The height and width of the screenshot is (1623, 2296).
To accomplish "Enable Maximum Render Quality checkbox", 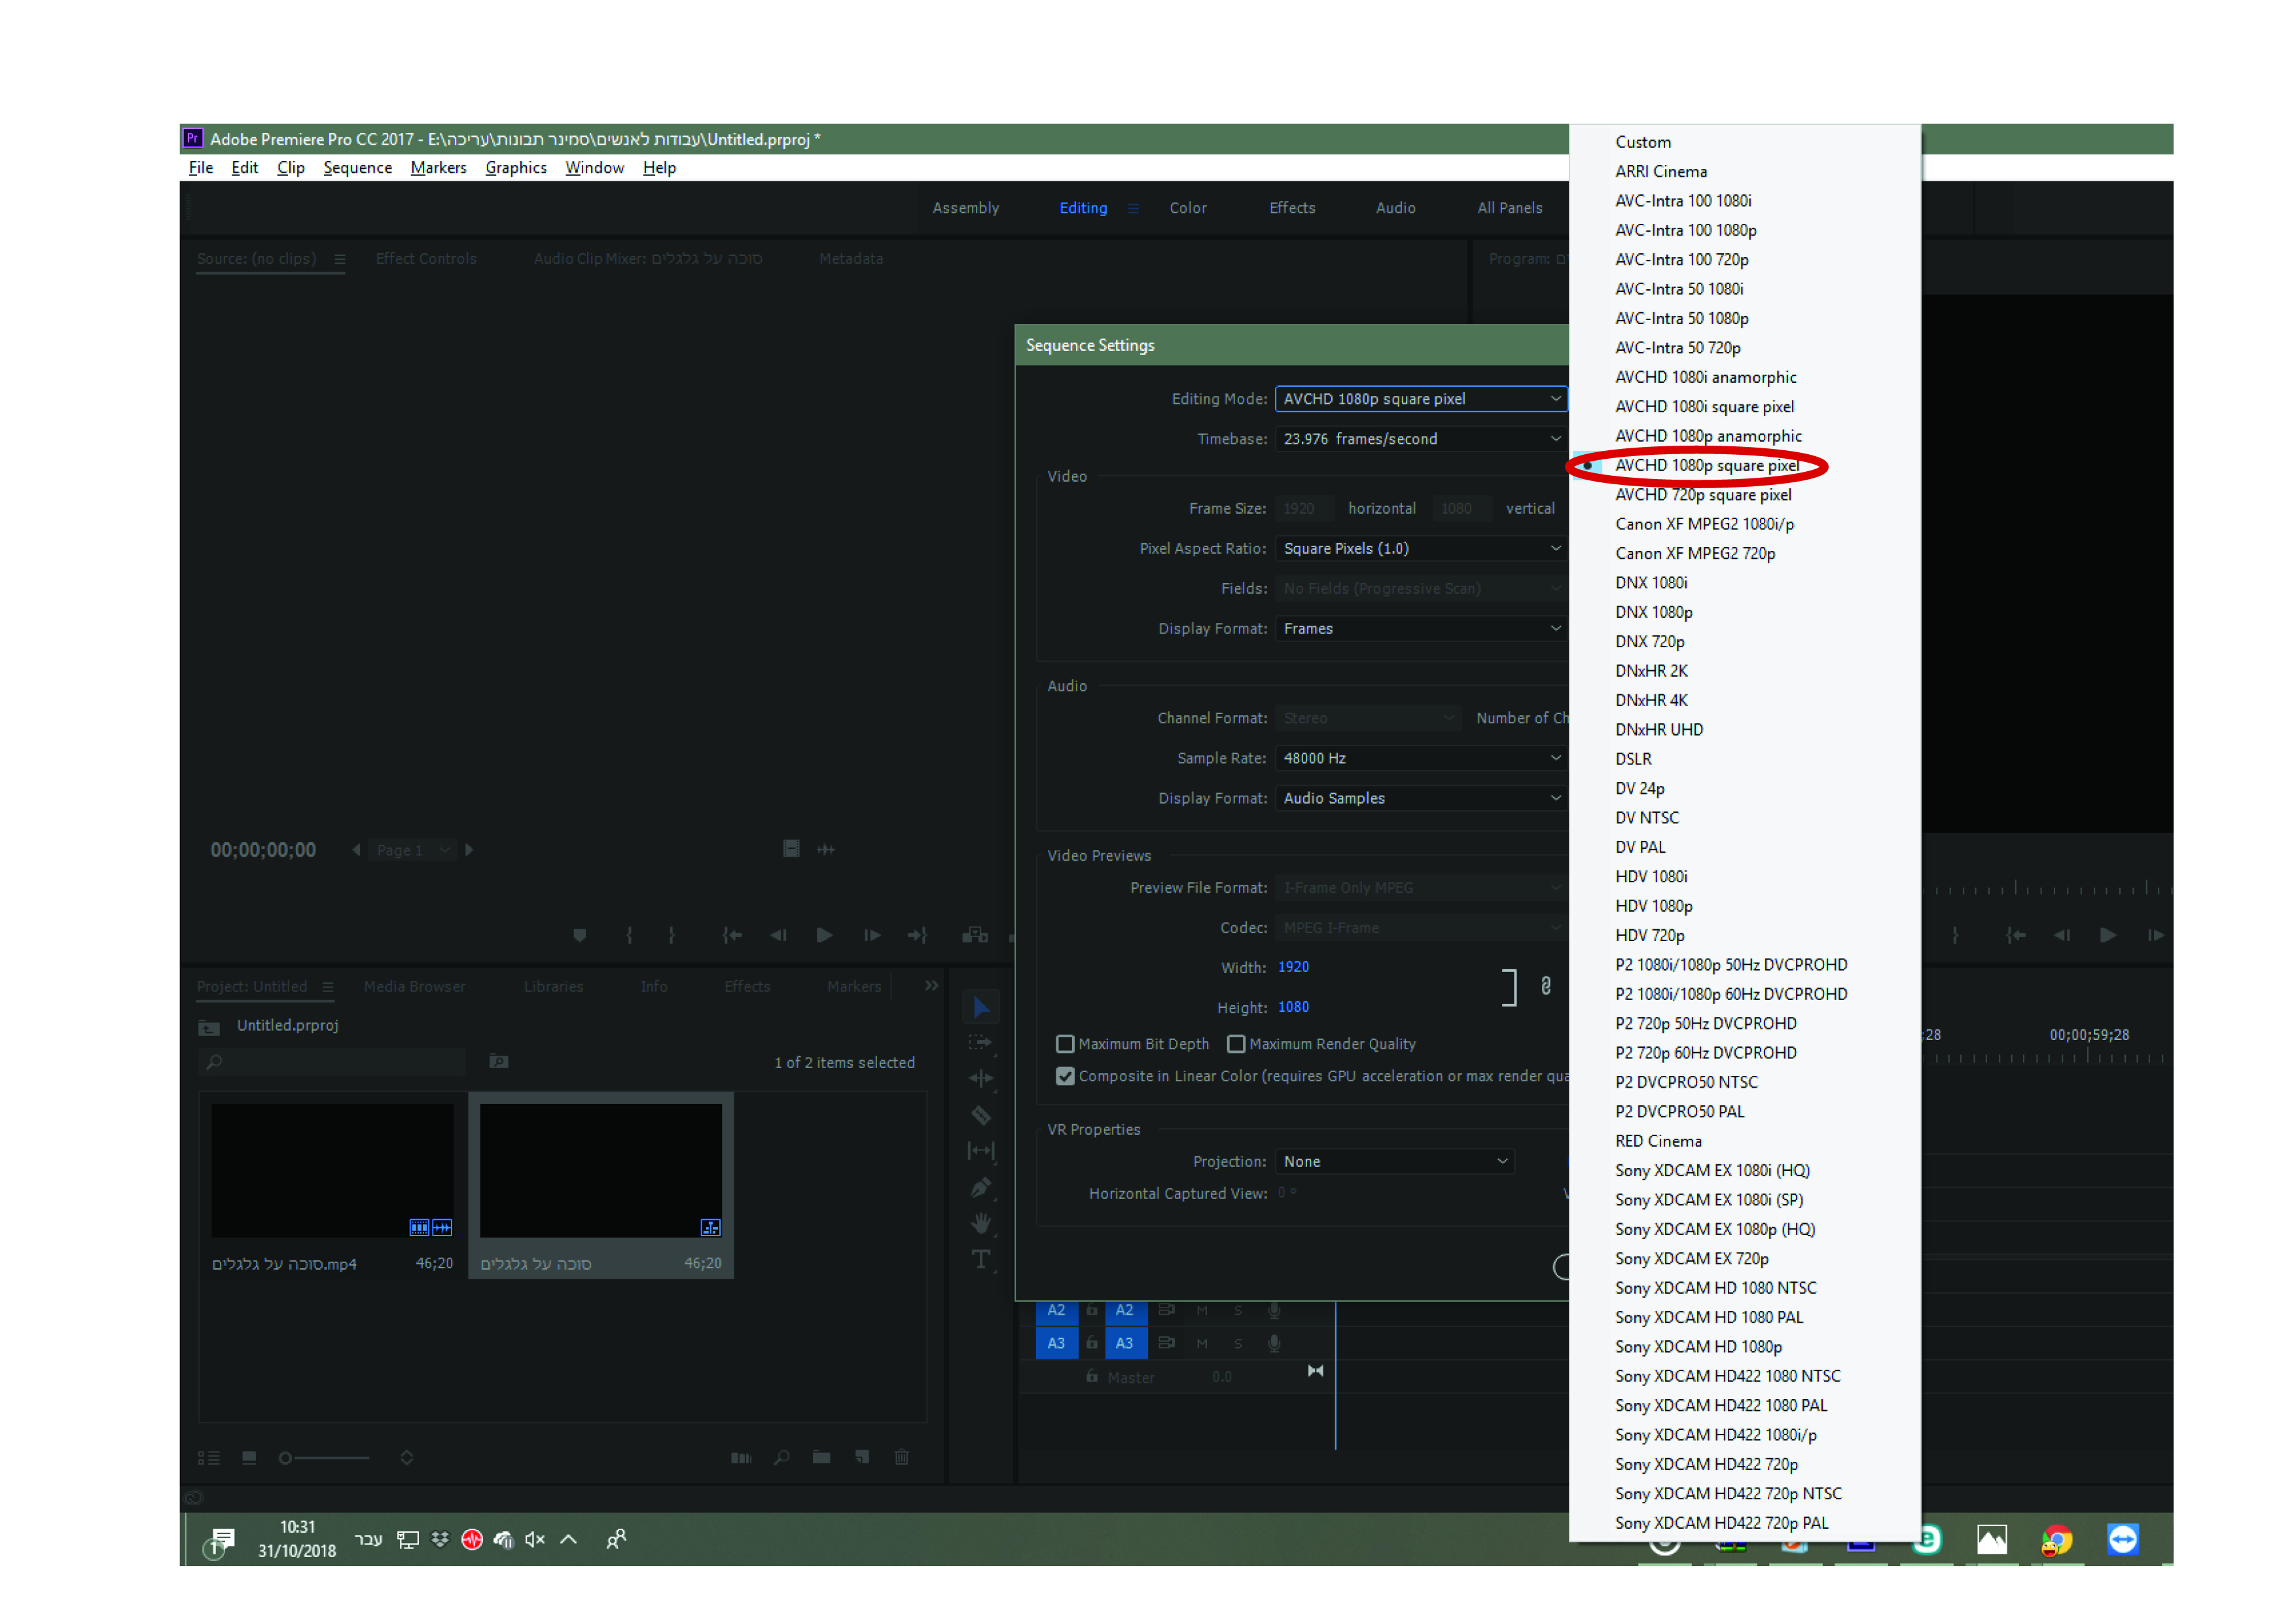I will (1236, 1044).
